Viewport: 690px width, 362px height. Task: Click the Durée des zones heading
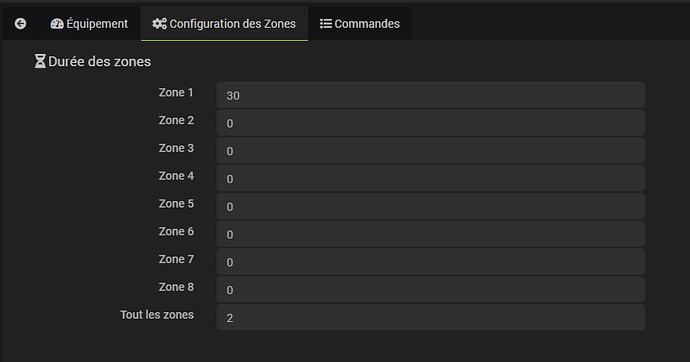tap(99, 62)
